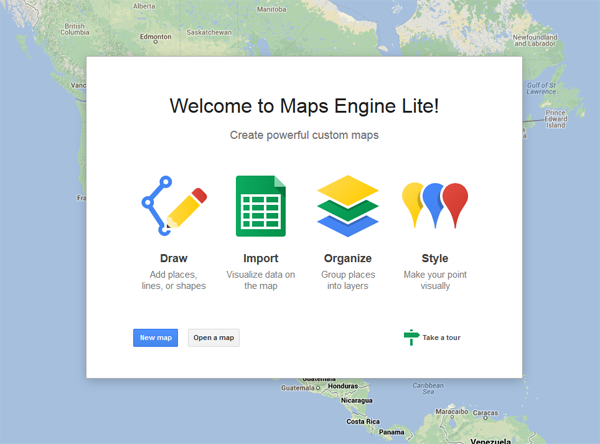
Task: Click the Style map pins icon
Action: coord(435,206)
